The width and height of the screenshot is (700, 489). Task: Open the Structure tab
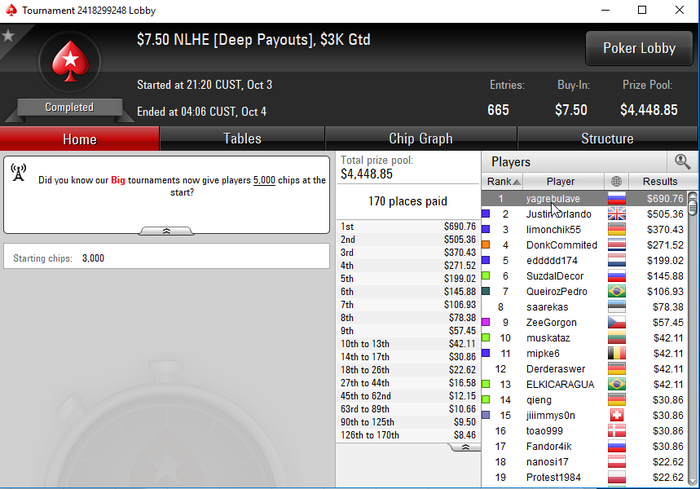pyautogui.click(x=607, y=138)
